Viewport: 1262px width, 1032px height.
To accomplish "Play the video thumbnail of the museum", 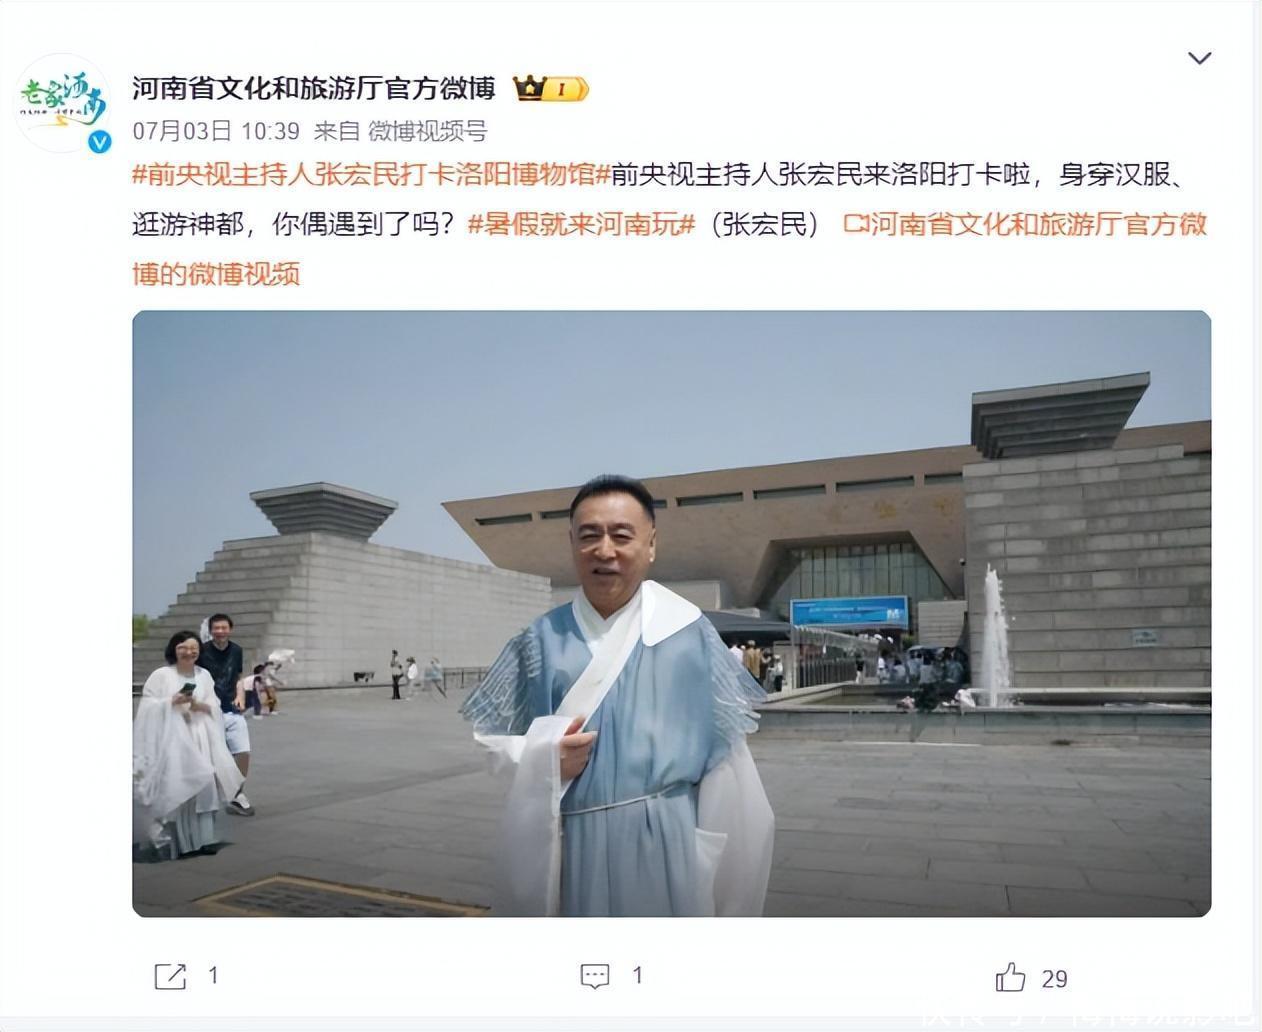I will (x=671, y=613).
